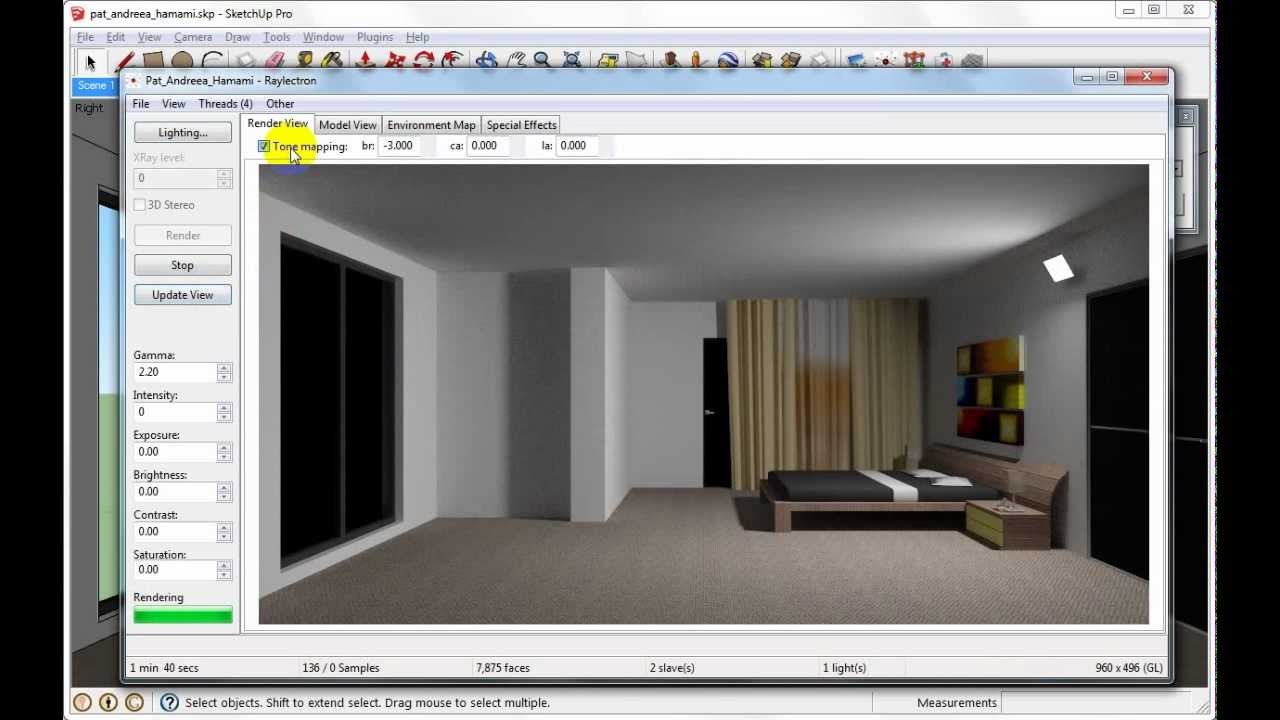Open SketchUp Camera menu
This screenshot has height=720, width=1280.
[x=193, y=37]
